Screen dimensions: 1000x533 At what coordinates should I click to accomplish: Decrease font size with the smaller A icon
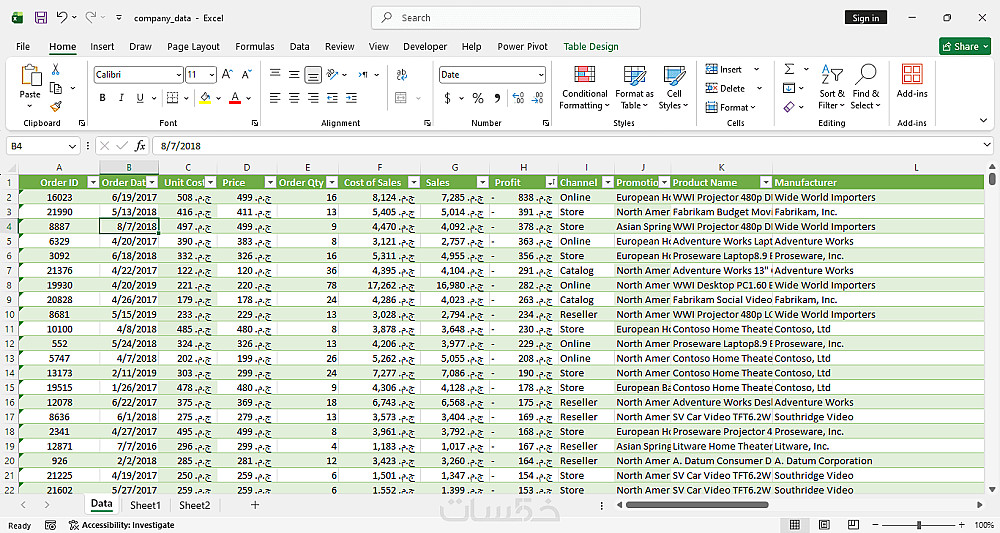tap(247, 75)
